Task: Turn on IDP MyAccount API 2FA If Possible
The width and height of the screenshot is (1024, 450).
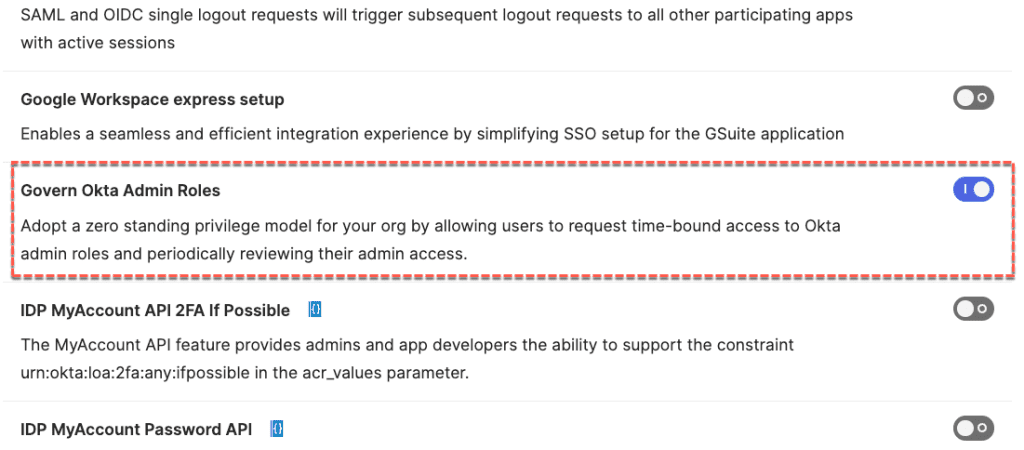Action: tap(973, 309)
